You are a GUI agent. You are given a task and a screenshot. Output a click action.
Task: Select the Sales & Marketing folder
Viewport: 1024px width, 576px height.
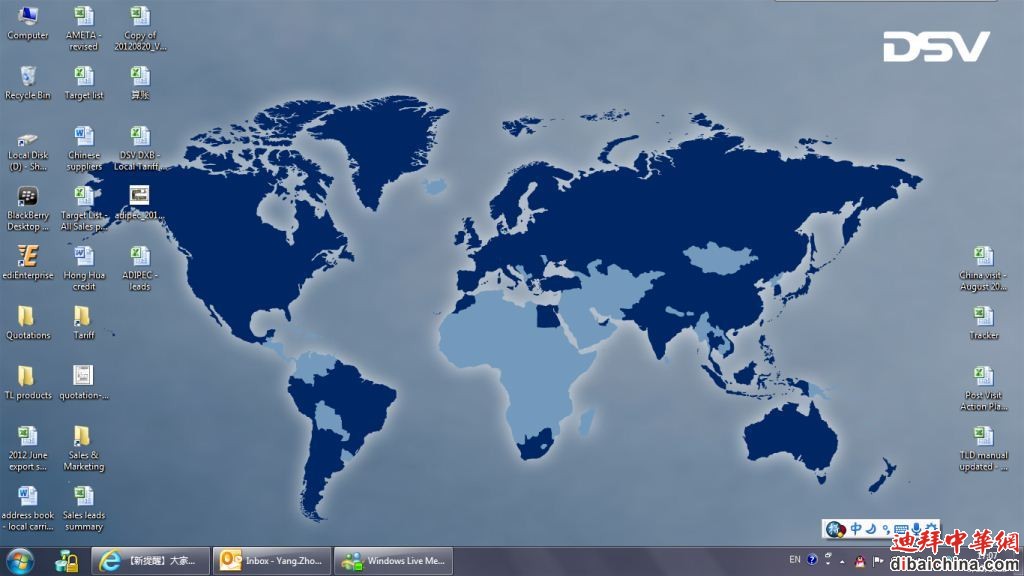click(84, 449)
